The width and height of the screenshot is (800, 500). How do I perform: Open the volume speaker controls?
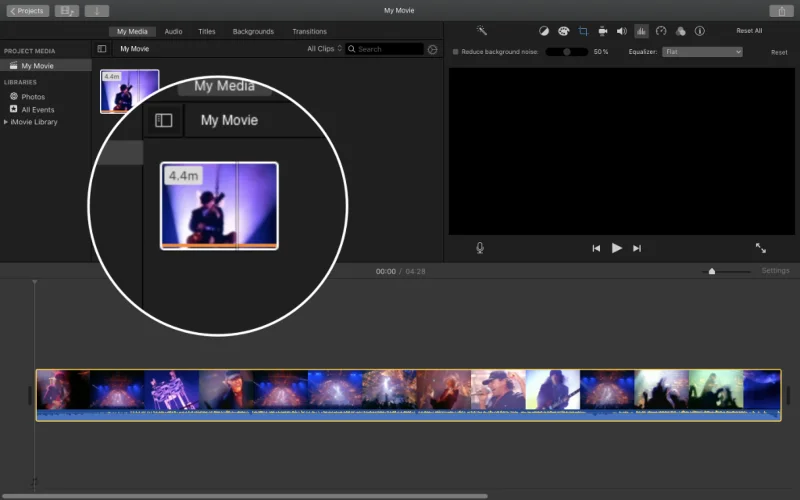click(621, 31)
